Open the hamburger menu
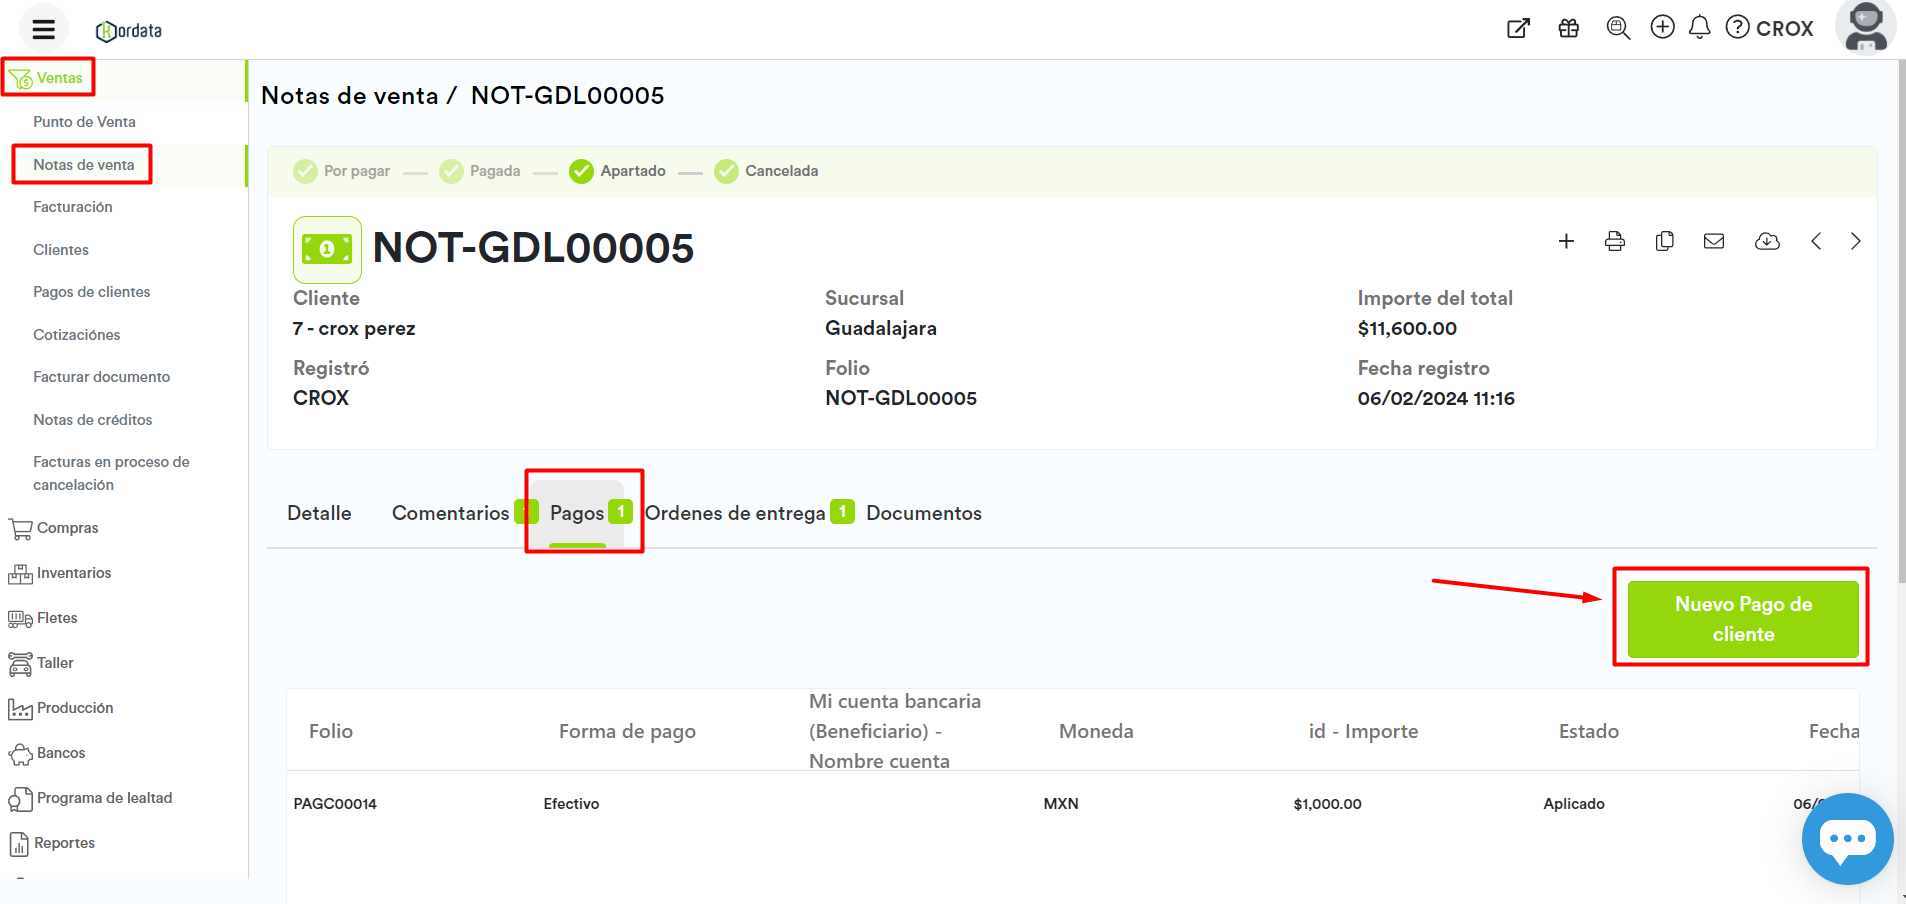Viewport: 1906px width, 904px height. pos(43,29)
